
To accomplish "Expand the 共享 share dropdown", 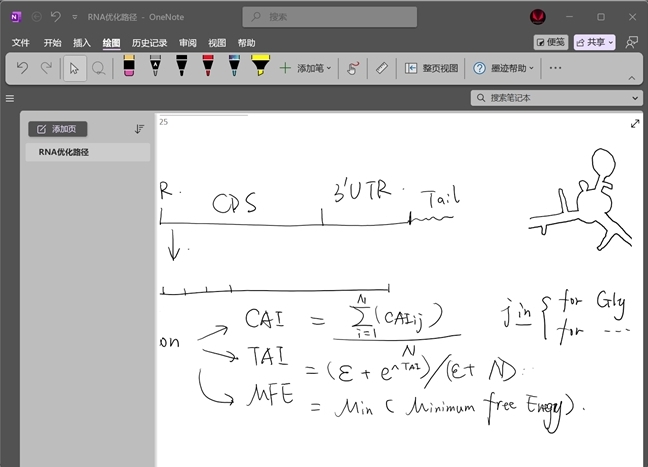I will click(x=595, y=42).
